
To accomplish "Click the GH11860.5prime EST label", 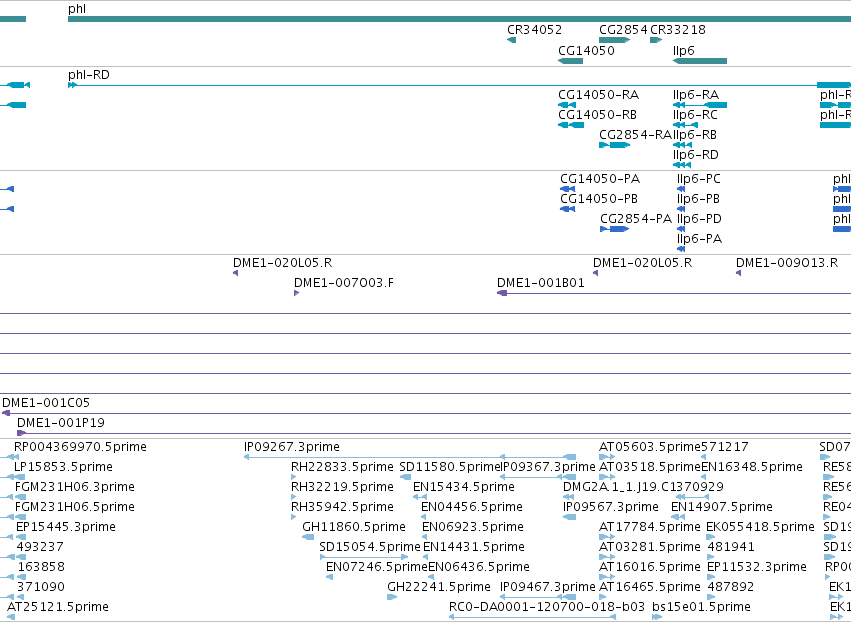I will click(354, 528).
